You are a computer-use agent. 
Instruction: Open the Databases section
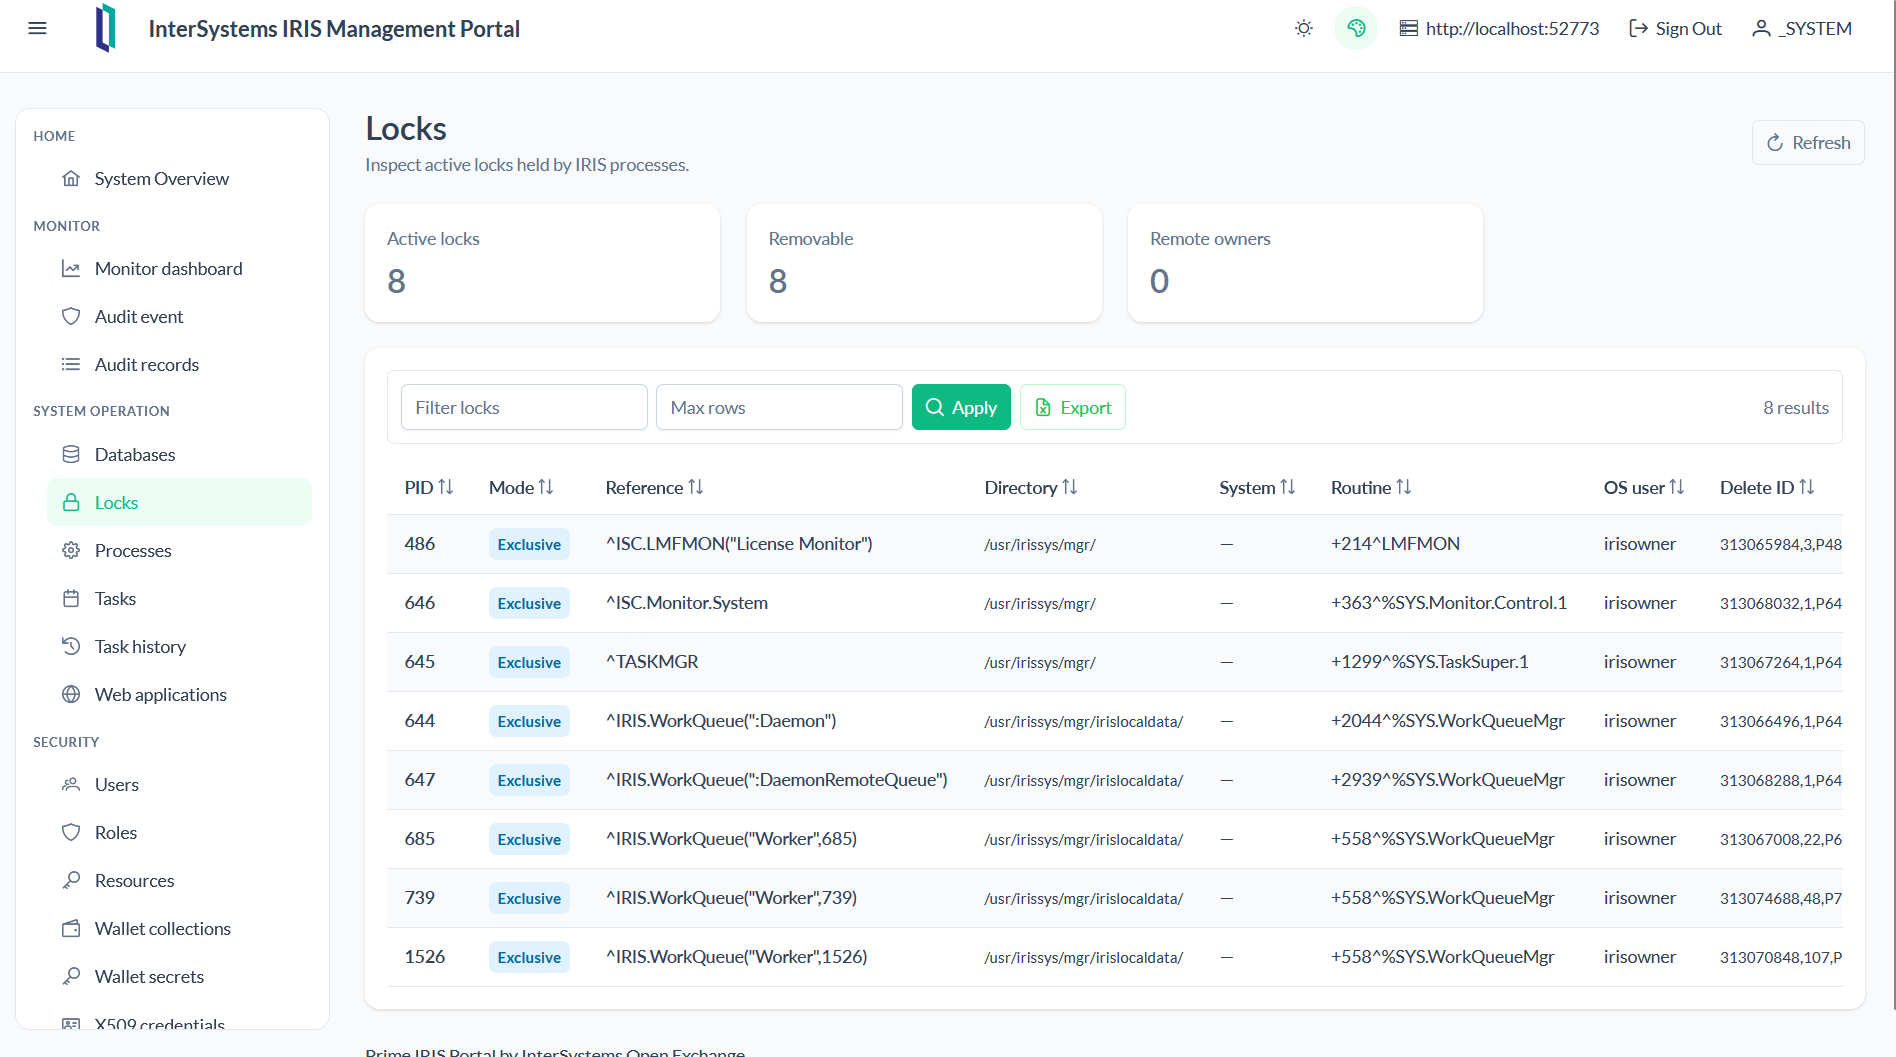pos(179,454)
